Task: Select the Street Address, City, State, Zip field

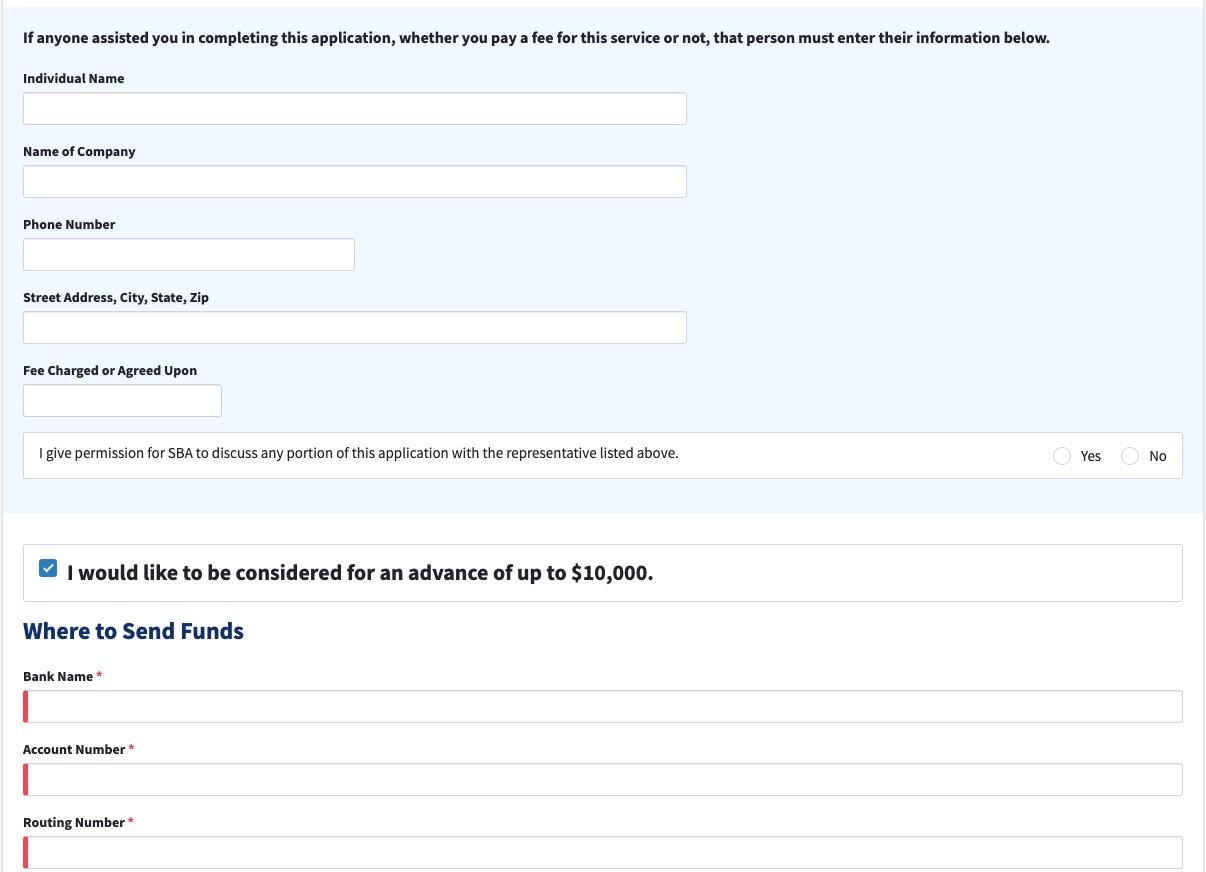Action: click(x=354, y=328)
